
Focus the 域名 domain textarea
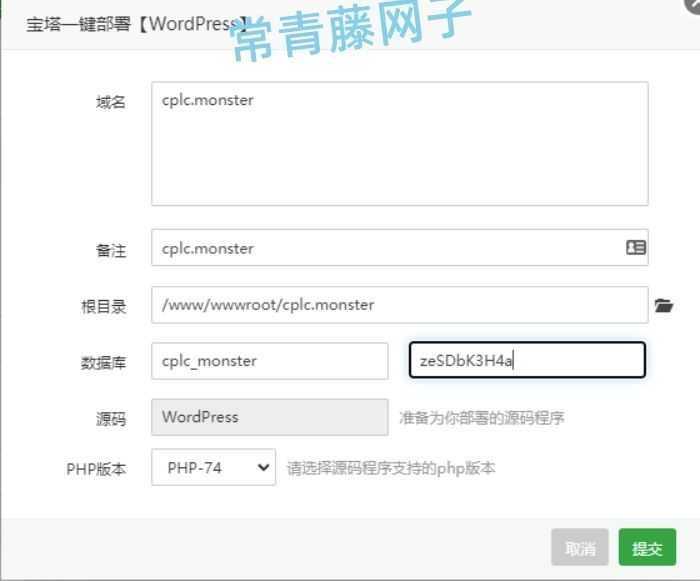[400, 144]
